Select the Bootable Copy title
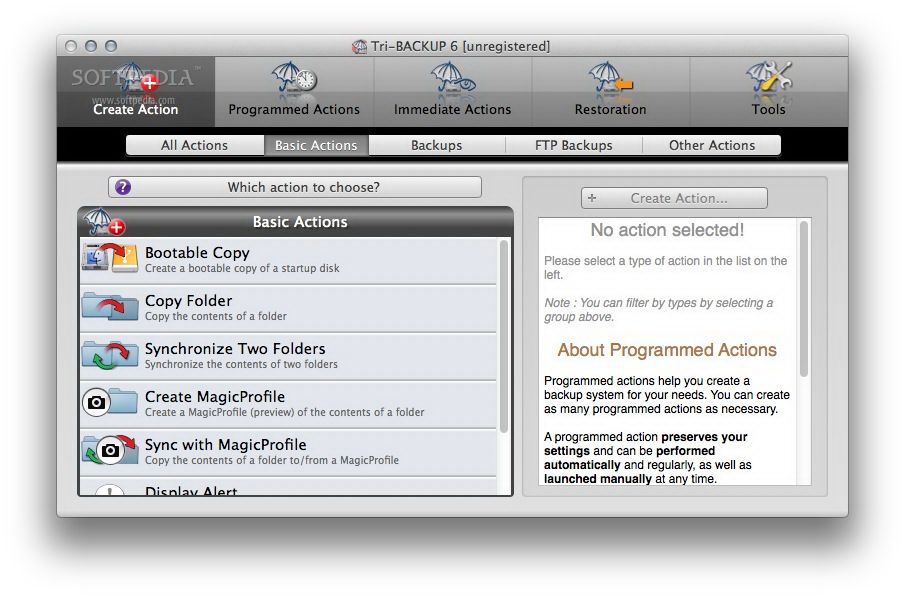This screenshot has height=596, width=905. tap(197, 253)
